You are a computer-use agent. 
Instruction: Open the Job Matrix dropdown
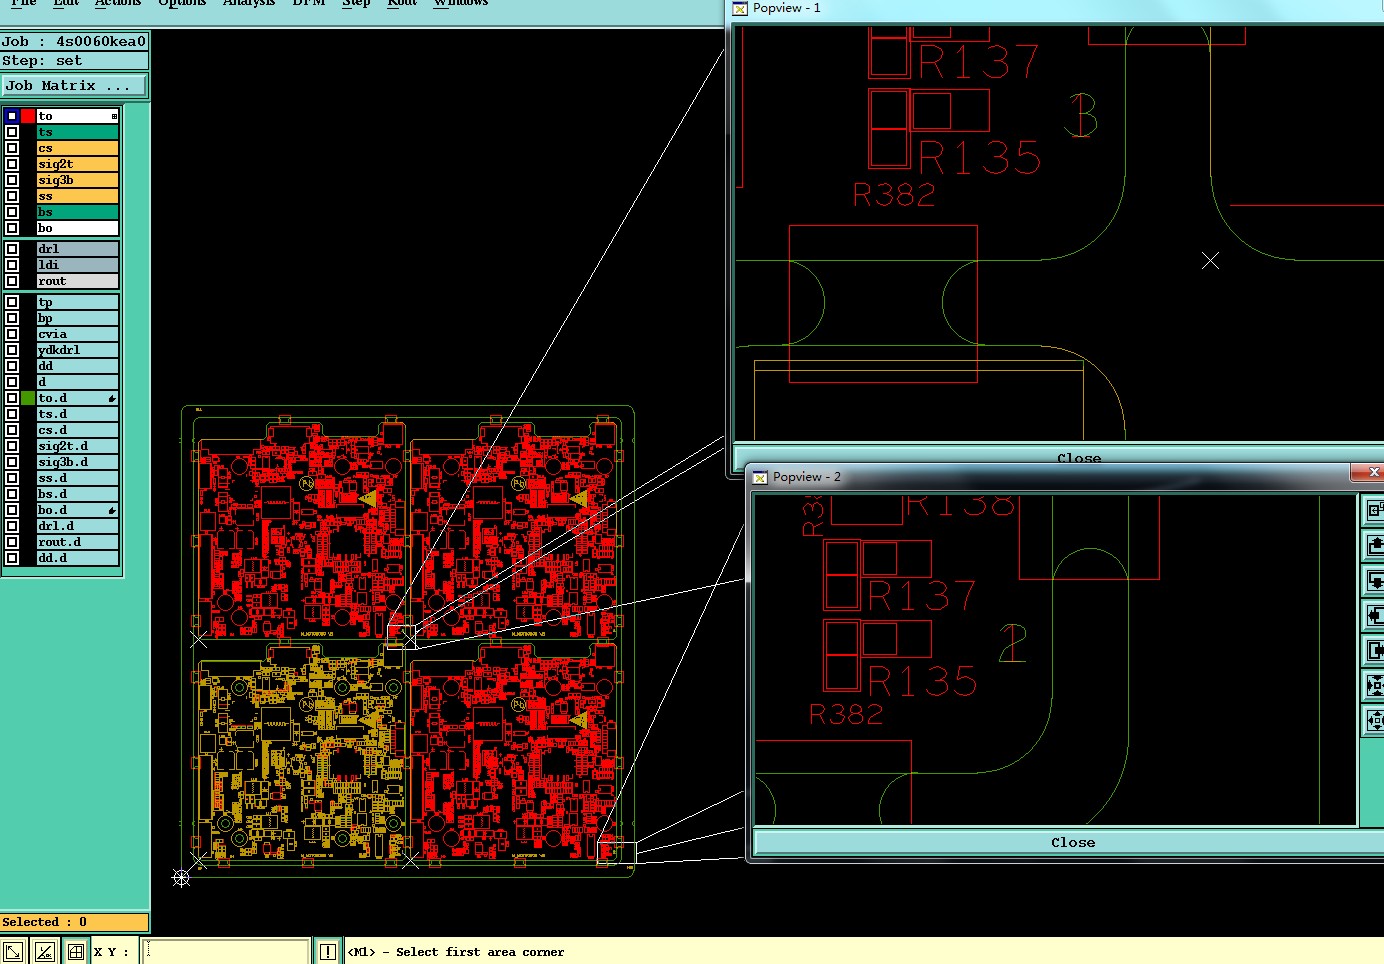tap(75, 86)
